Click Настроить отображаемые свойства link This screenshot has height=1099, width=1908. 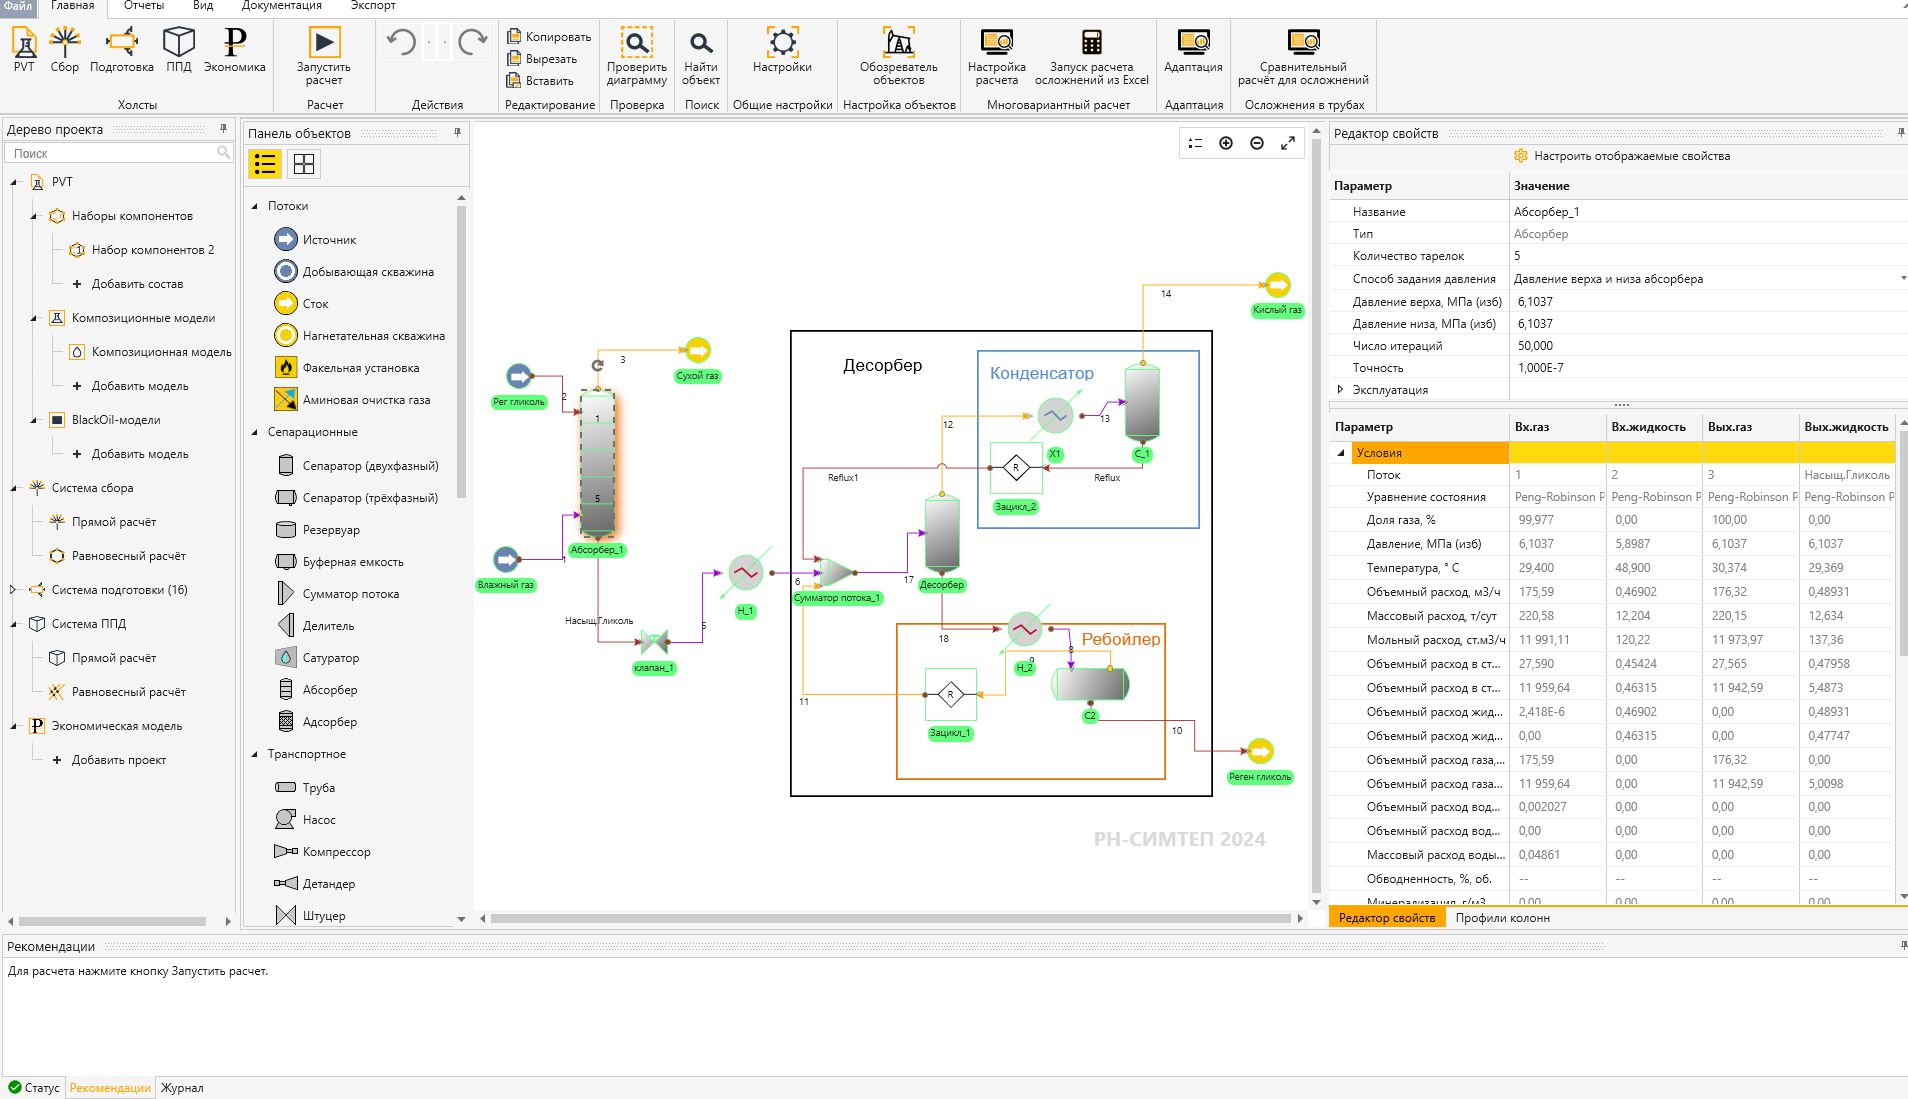pos(1621,156)
